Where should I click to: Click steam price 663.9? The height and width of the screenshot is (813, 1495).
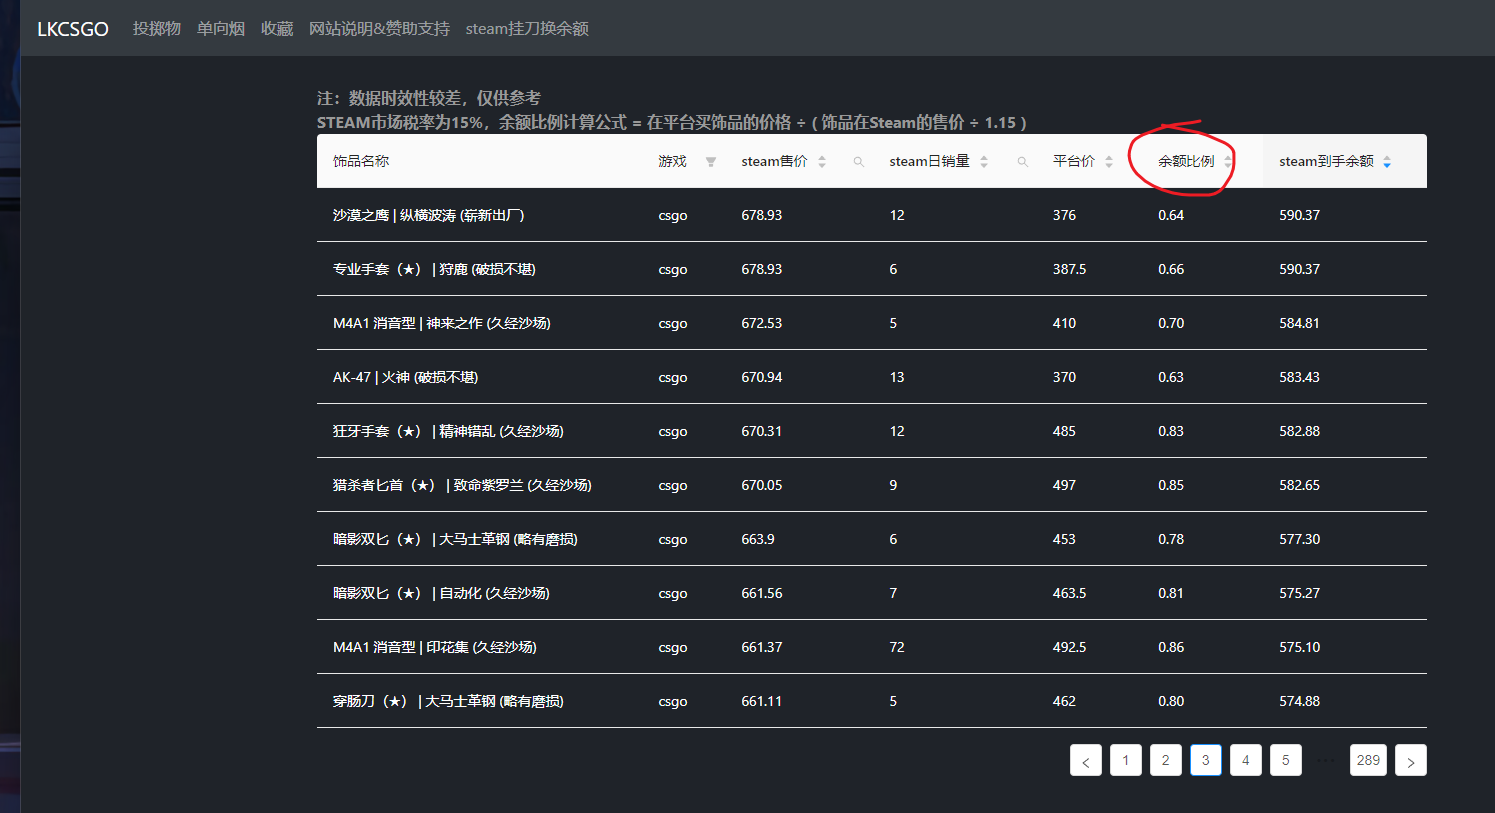point(758,539)
